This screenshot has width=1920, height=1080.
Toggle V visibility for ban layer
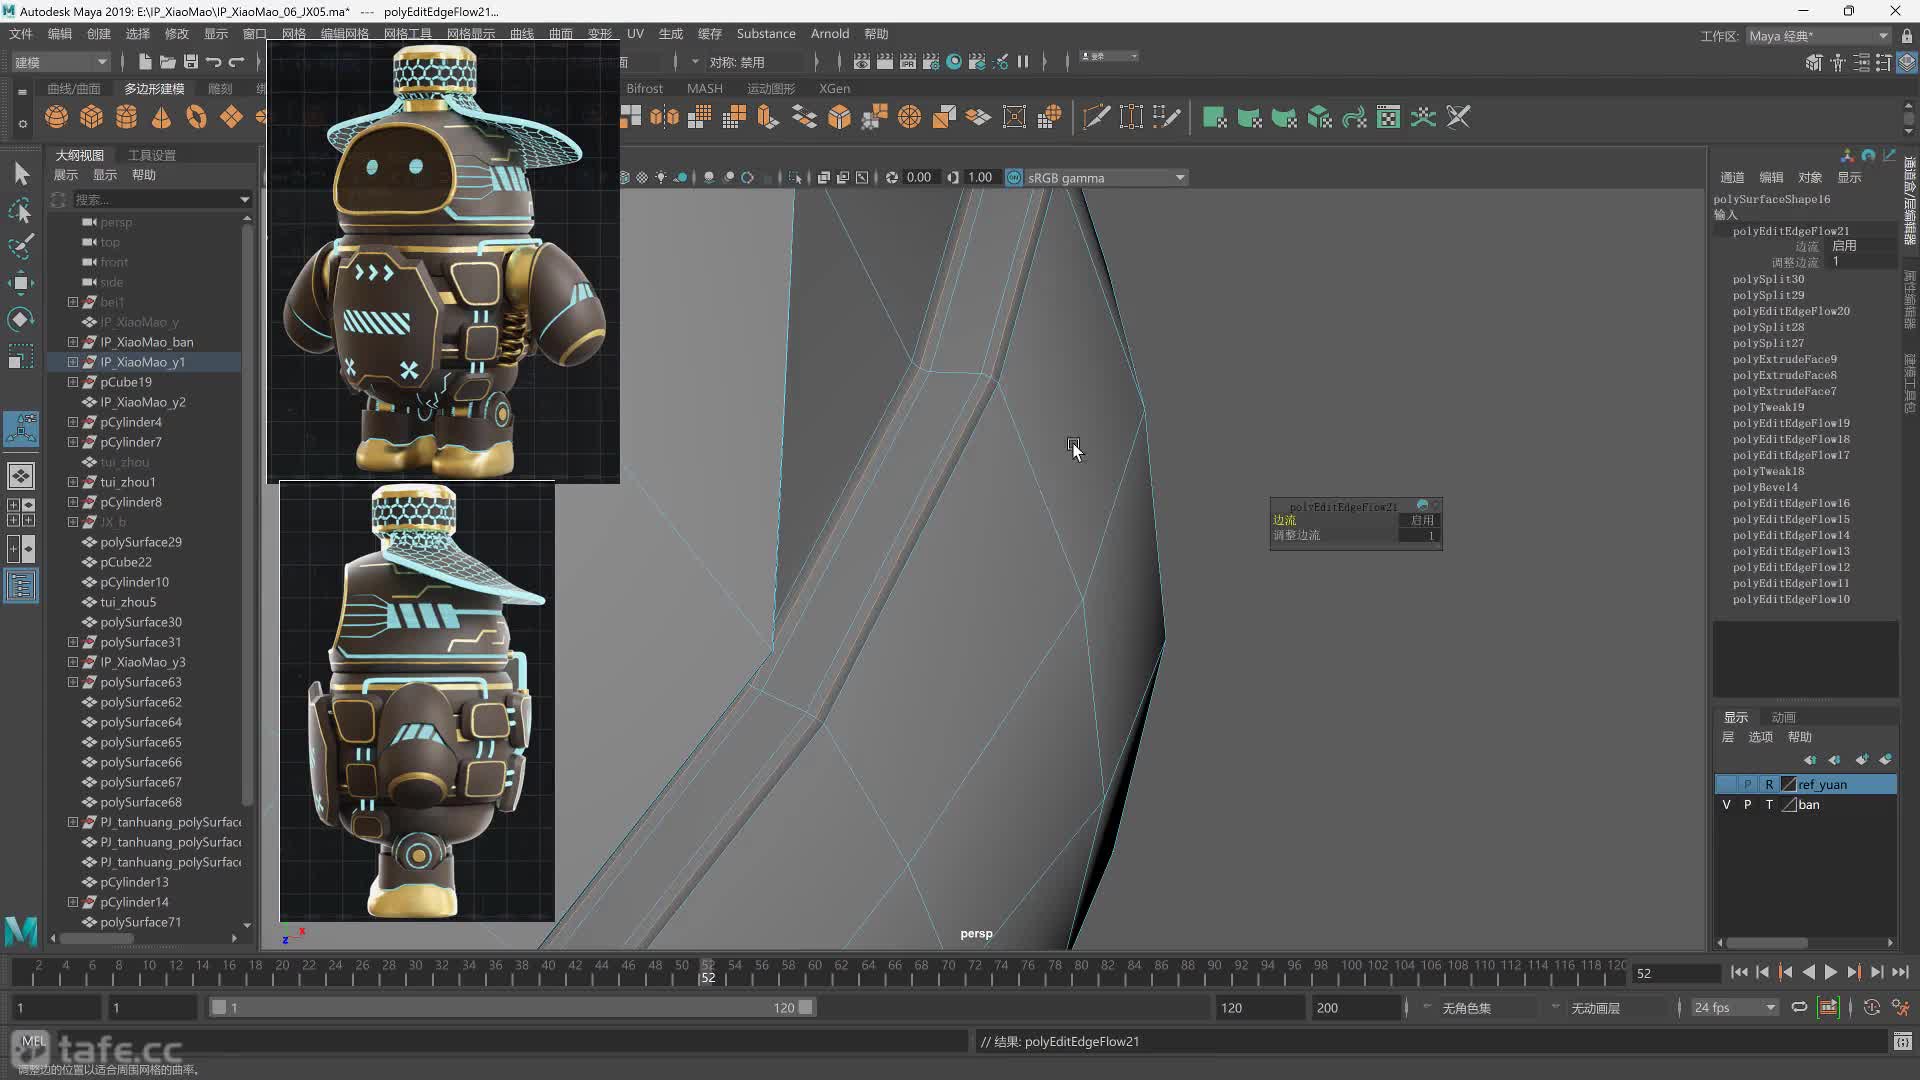tap(1726, 805)
